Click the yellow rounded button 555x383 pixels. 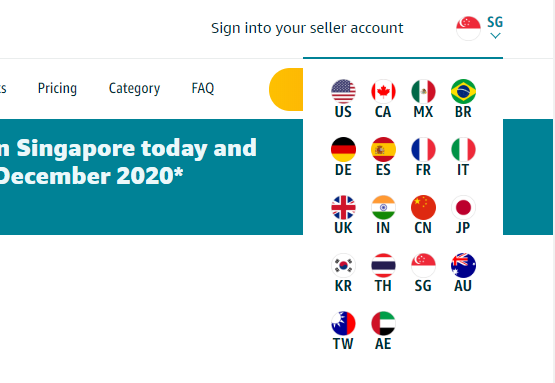pos(286,89)
